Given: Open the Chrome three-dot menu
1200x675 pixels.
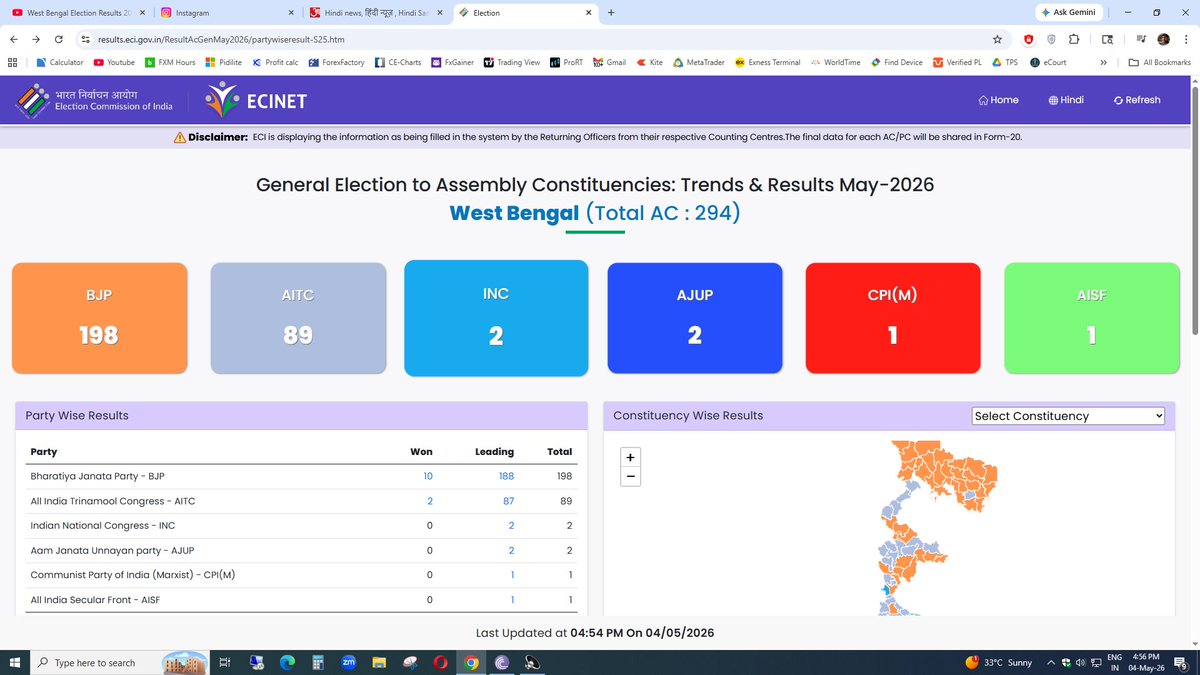Looking at the screenshot, I should (x=1185, y=39).
